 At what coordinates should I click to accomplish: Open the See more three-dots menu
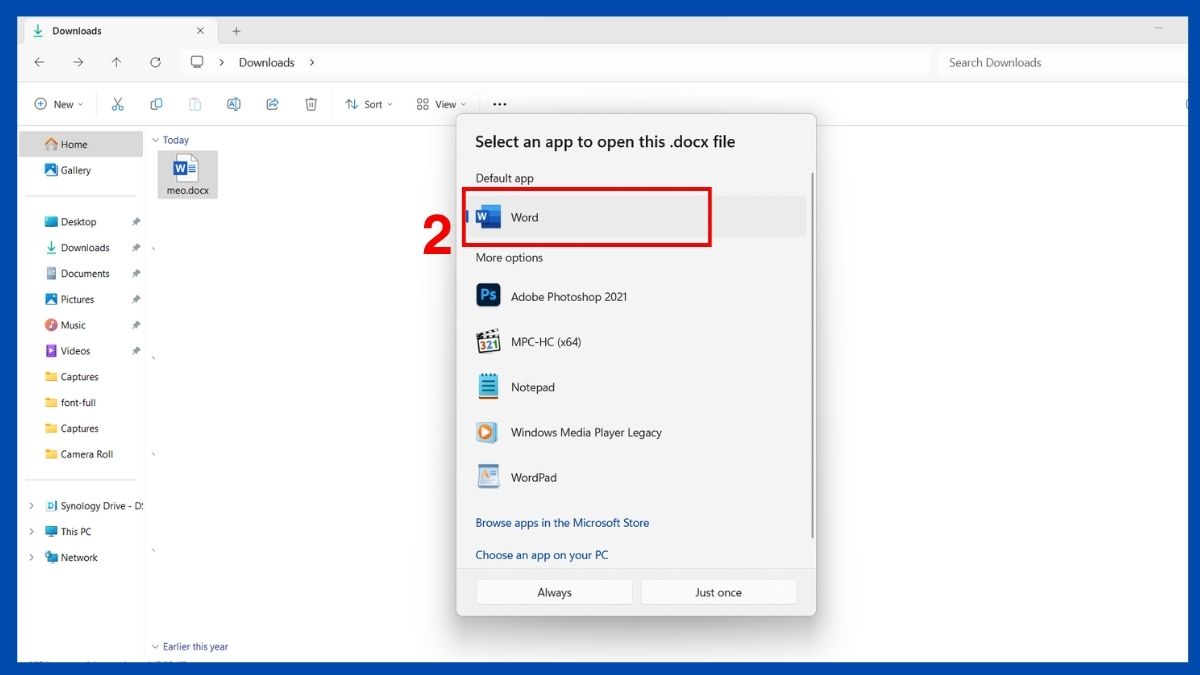tap(500, 104)
